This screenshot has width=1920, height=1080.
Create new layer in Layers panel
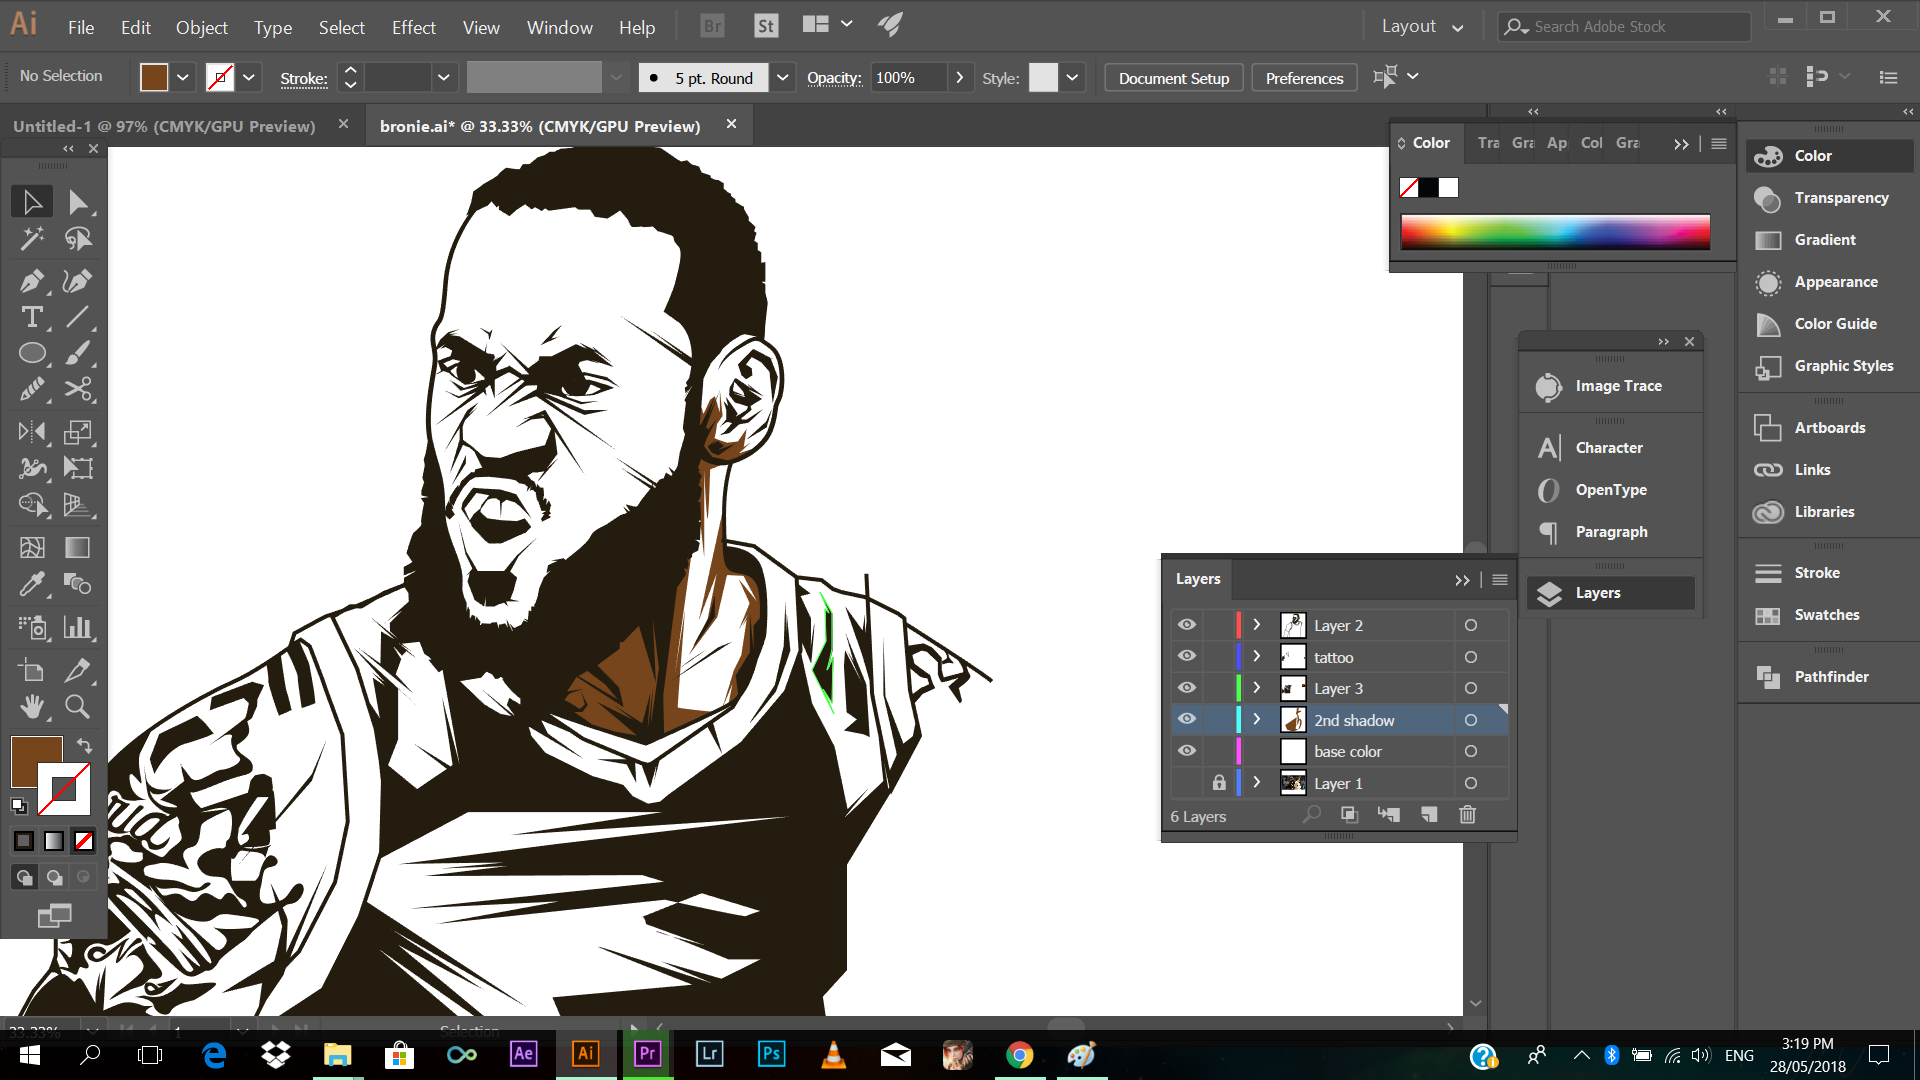(x=1429, y=814)
